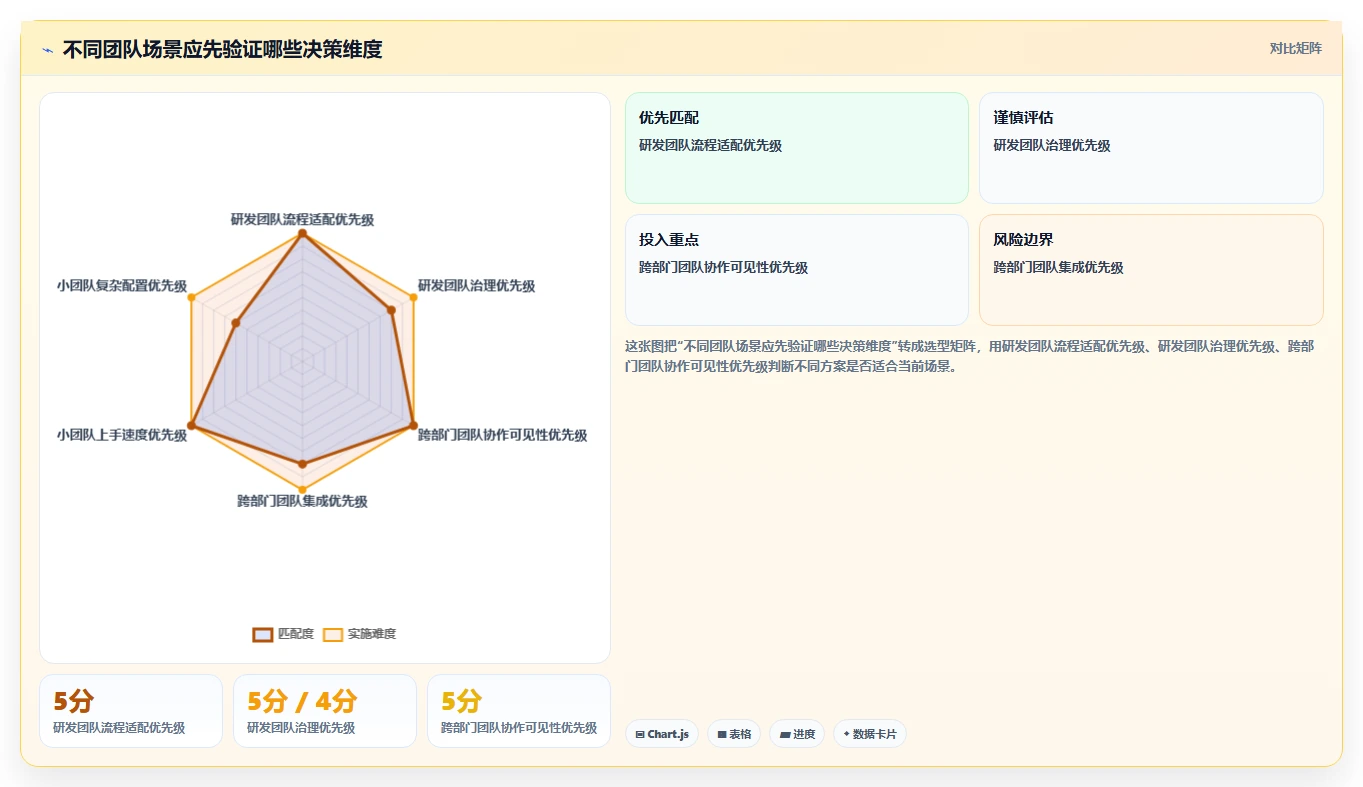Screen dimensions: 1363x787
Task: Click the Chart.js tag chip
Action: click(662, 734)
